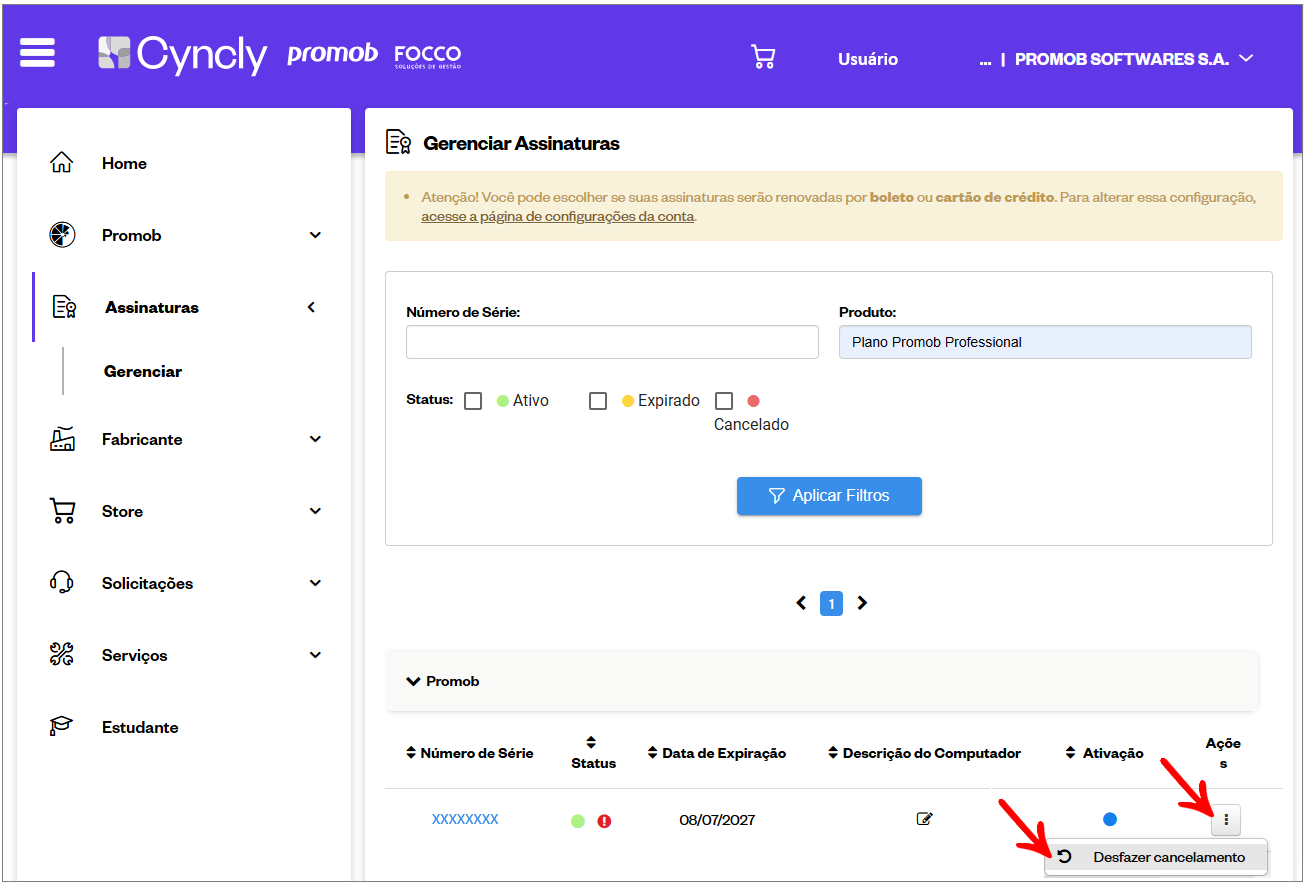This screenshot has width=1315, height=893.
Task: Open the three-dot actions menu
Action: click(1226, 821)
